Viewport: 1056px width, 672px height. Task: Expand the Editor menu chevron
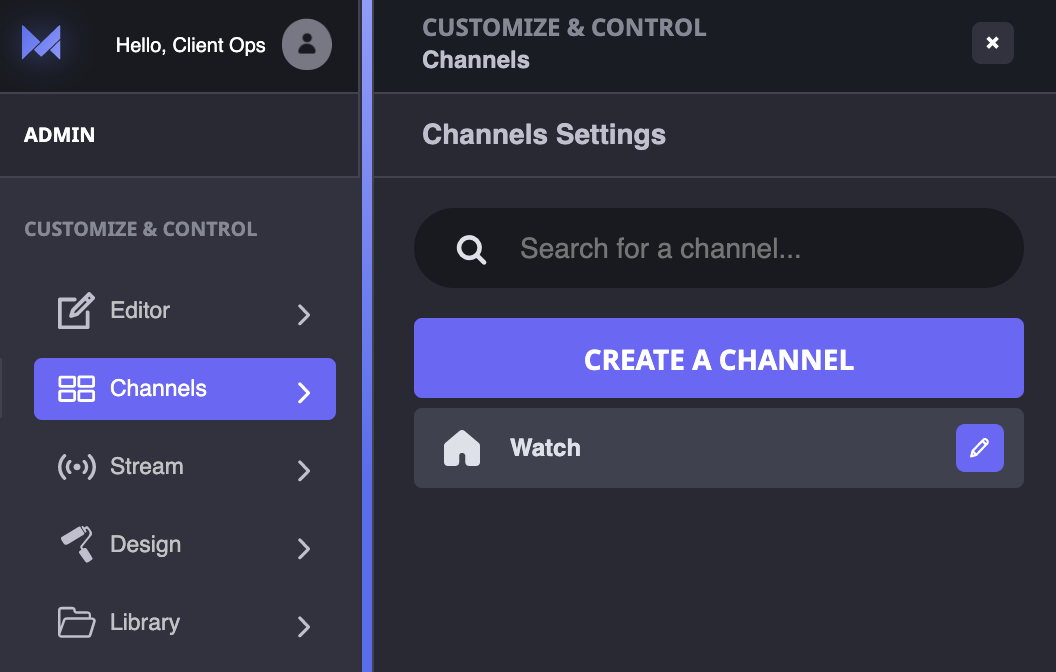pos(304,314)
